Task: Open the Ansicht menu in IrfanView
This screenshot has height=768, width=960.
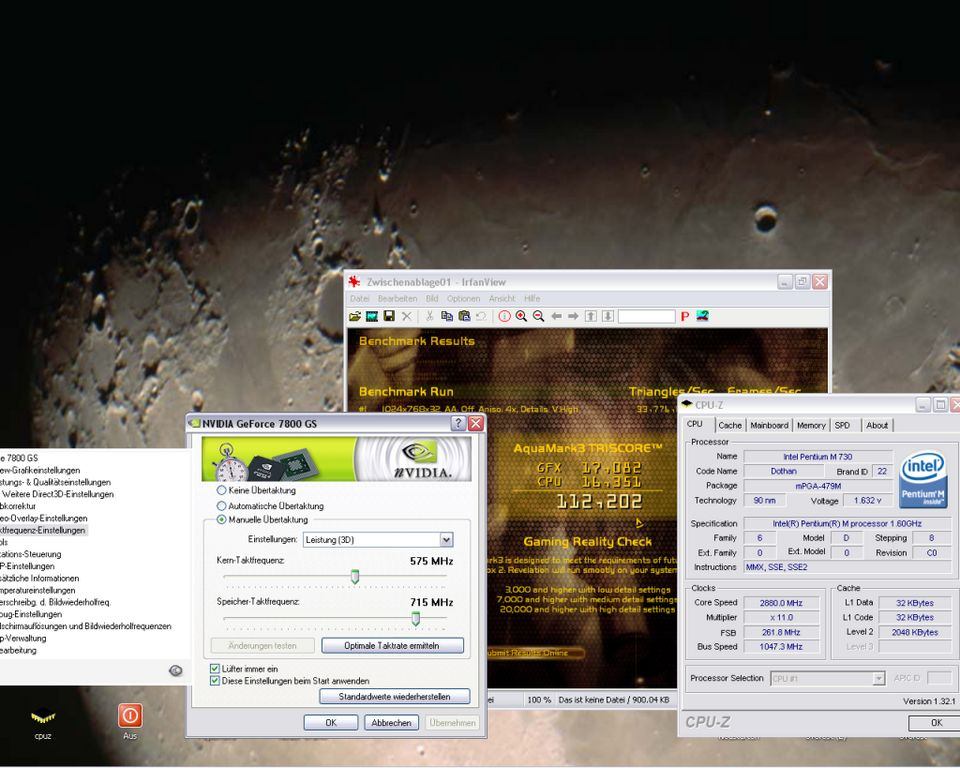Action: point(502,299)
